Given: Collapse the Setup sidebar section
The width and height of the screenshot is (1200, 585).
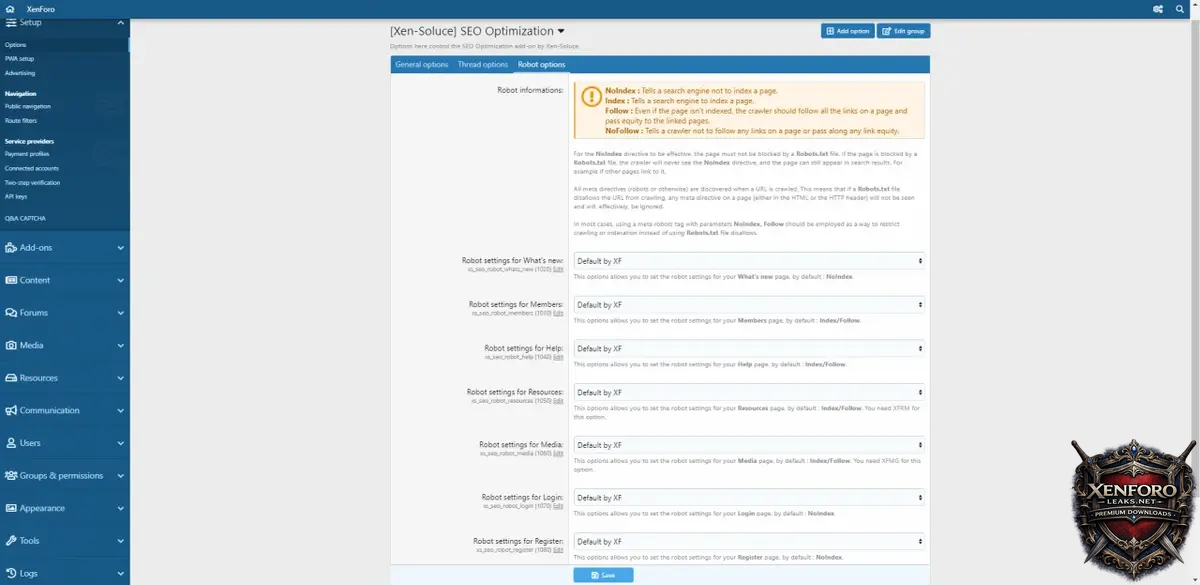Looking at the screenshot, I should tap(120, 22).
